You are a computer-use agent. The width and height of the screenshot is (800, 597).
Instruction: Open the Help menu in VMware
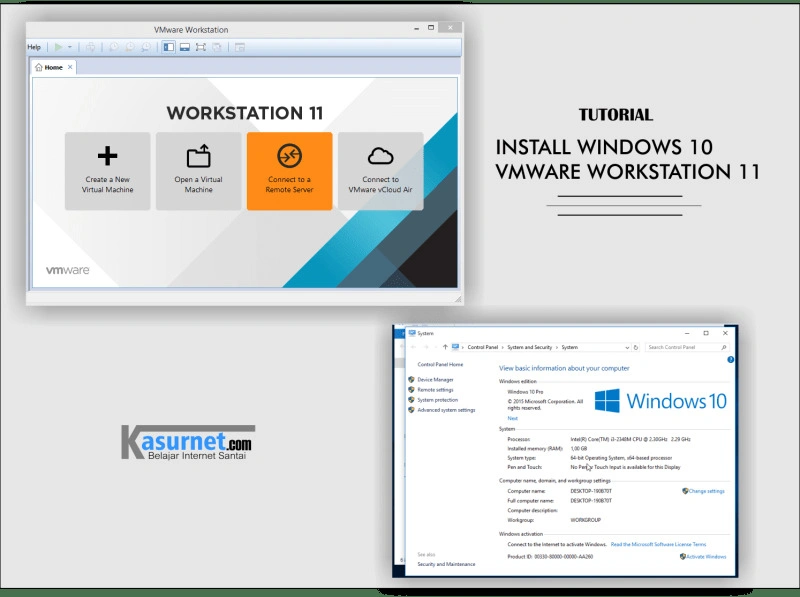click(x=34, y=47)
